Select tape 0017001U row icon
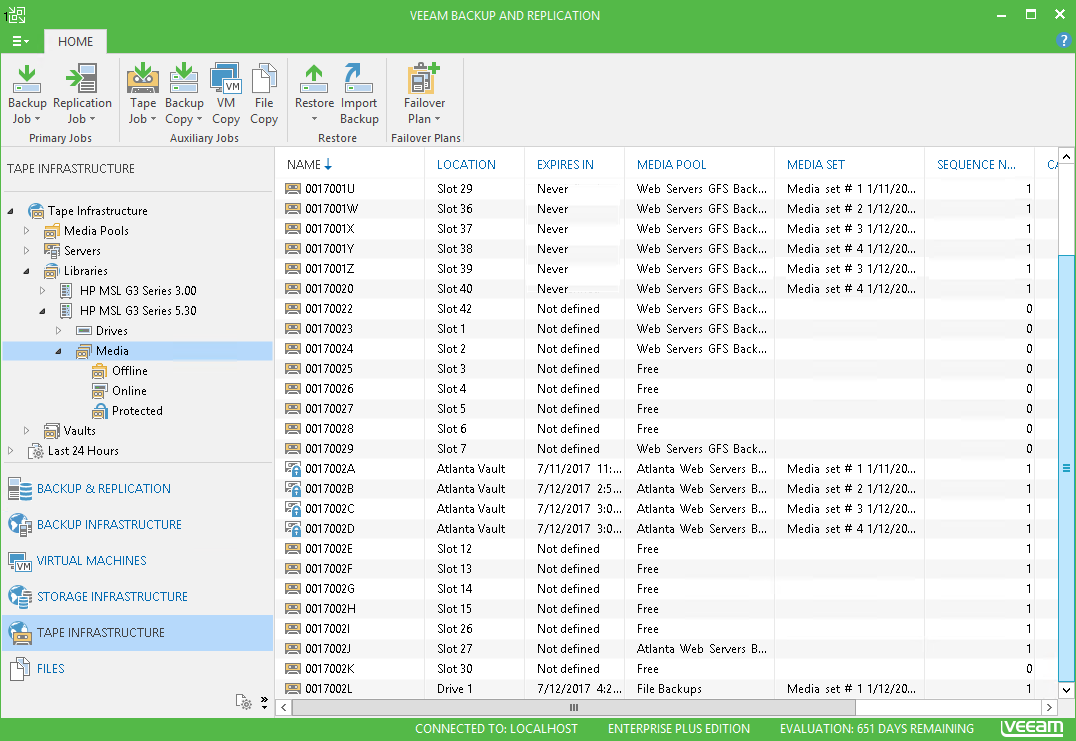The image size is (1076, 741). (x=293, y=189)
